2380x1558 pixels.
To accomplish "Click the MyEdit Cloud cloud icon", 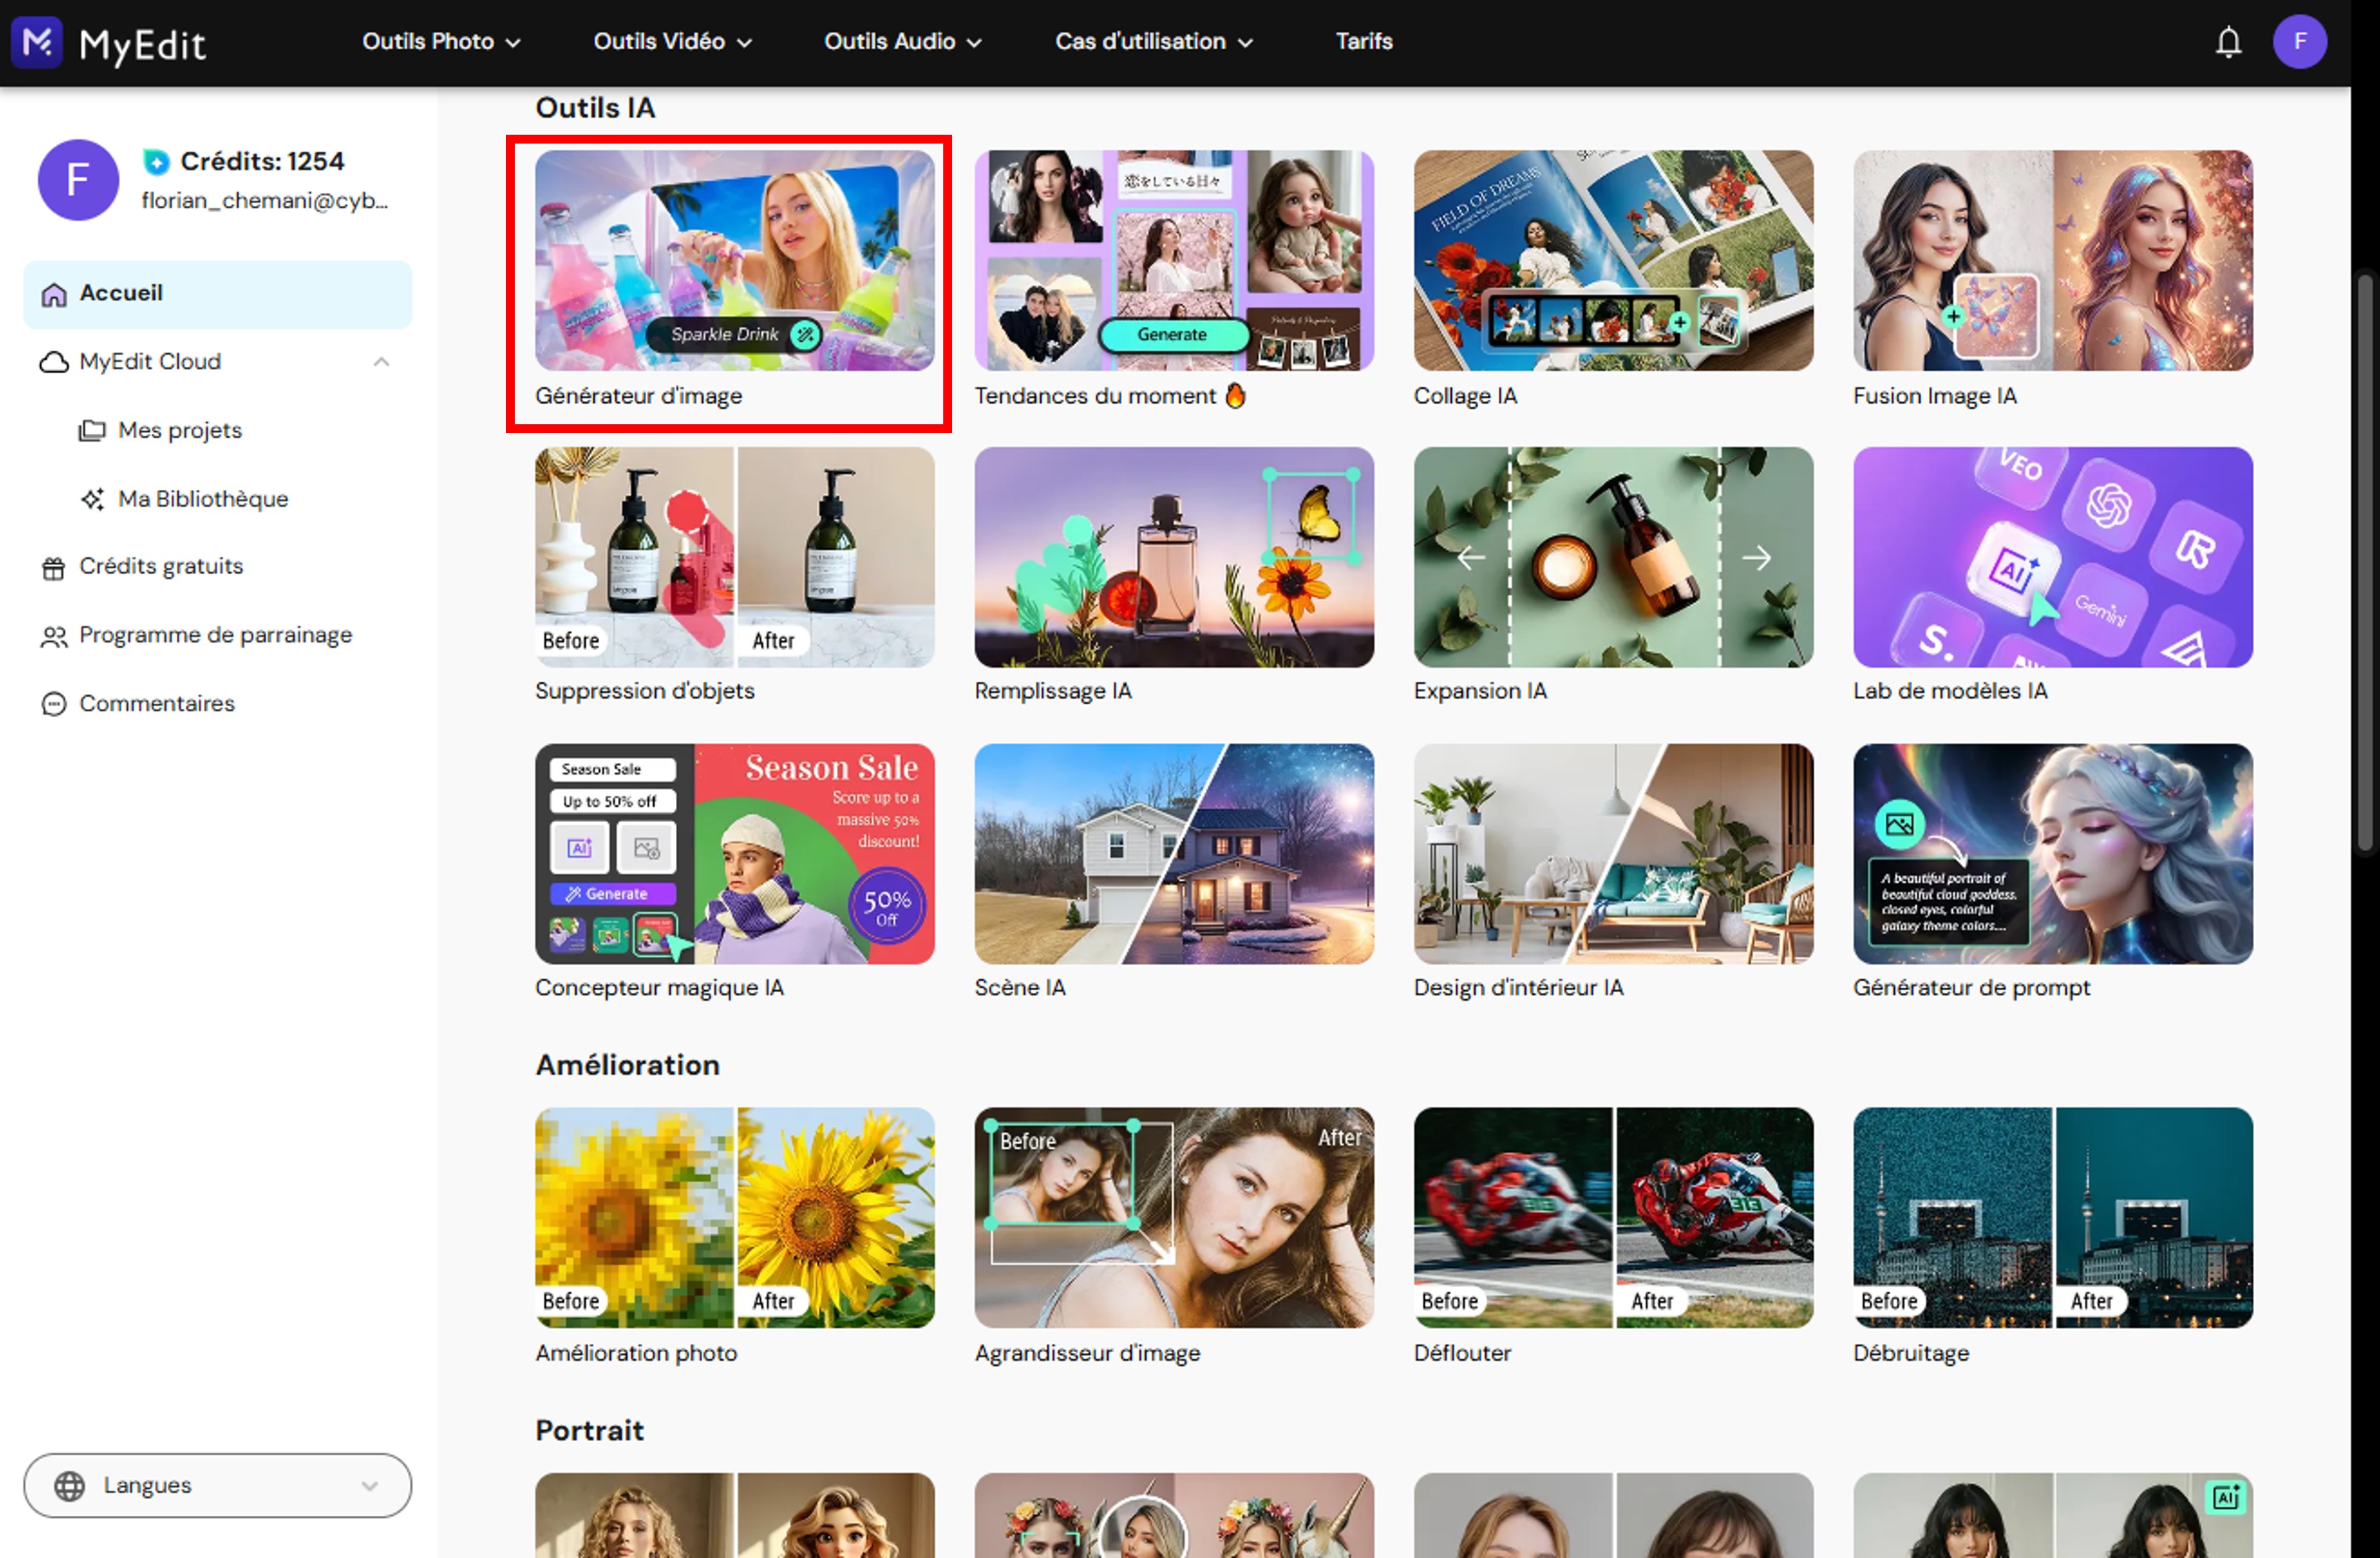I will click(54, 362).
